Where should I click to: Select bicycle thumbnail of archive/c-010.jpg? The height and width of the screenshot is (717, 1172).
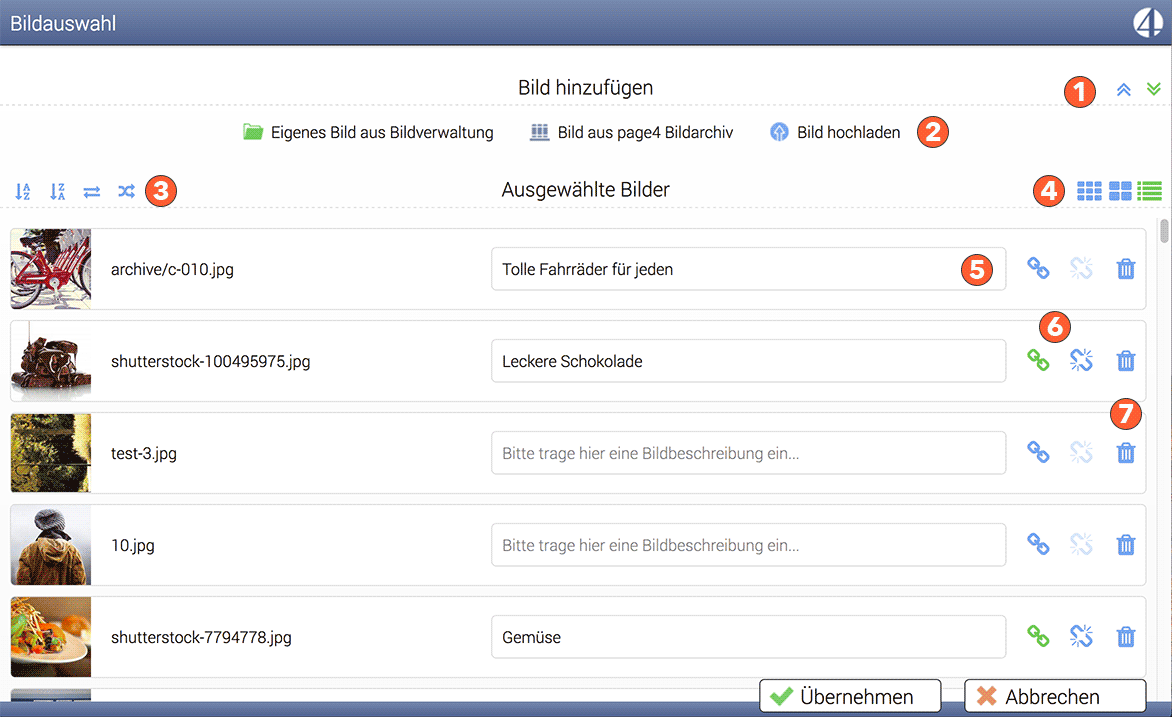pyautogui.click(x=51, y=269)
